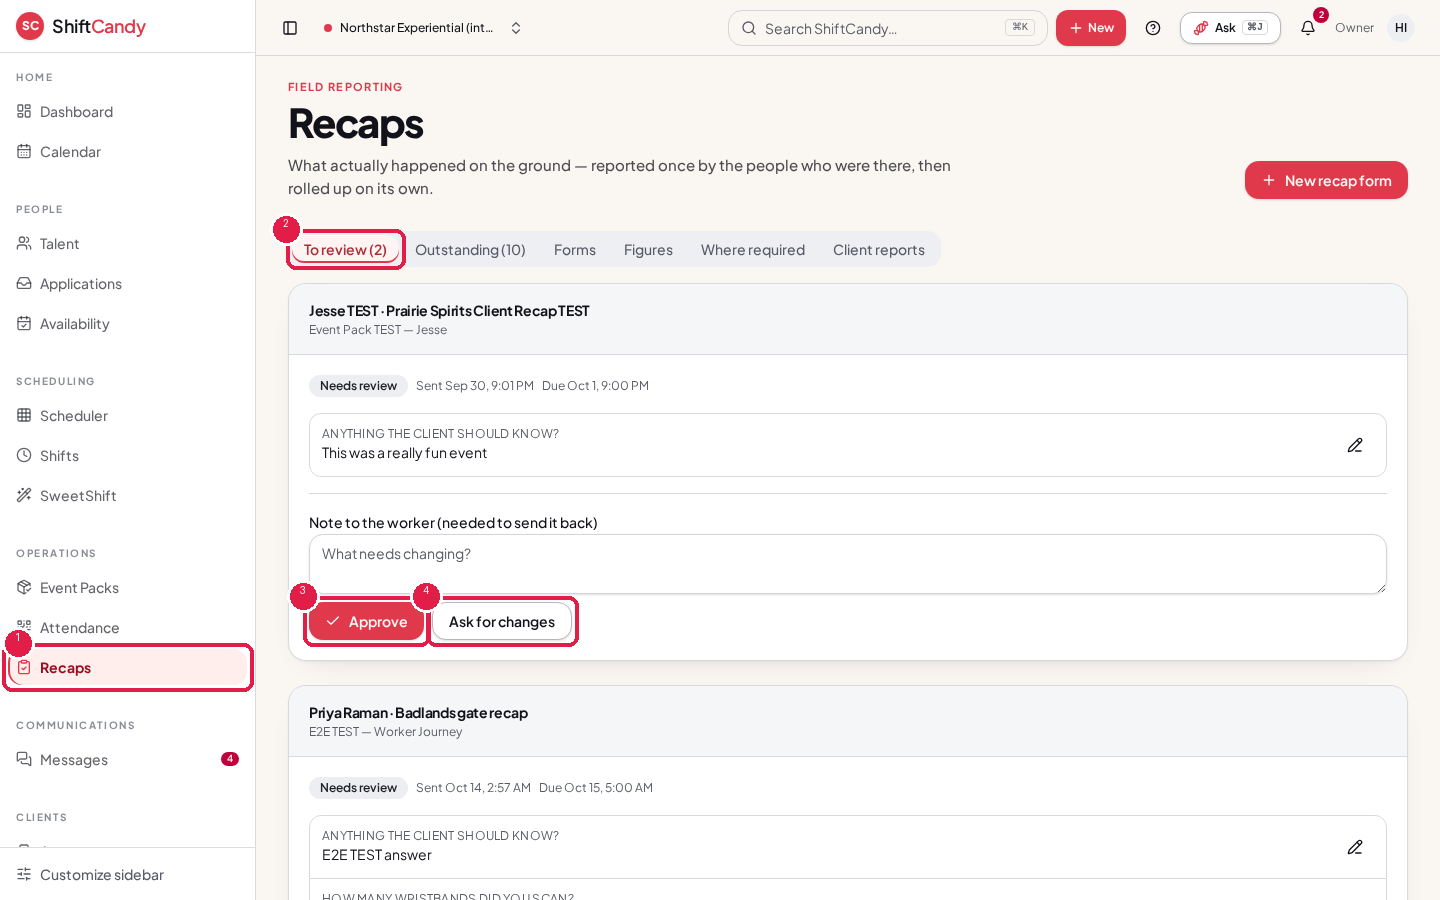1440x900 pixels.
Task: Open SweetShift in the sidebar
Action: (127, 496)
